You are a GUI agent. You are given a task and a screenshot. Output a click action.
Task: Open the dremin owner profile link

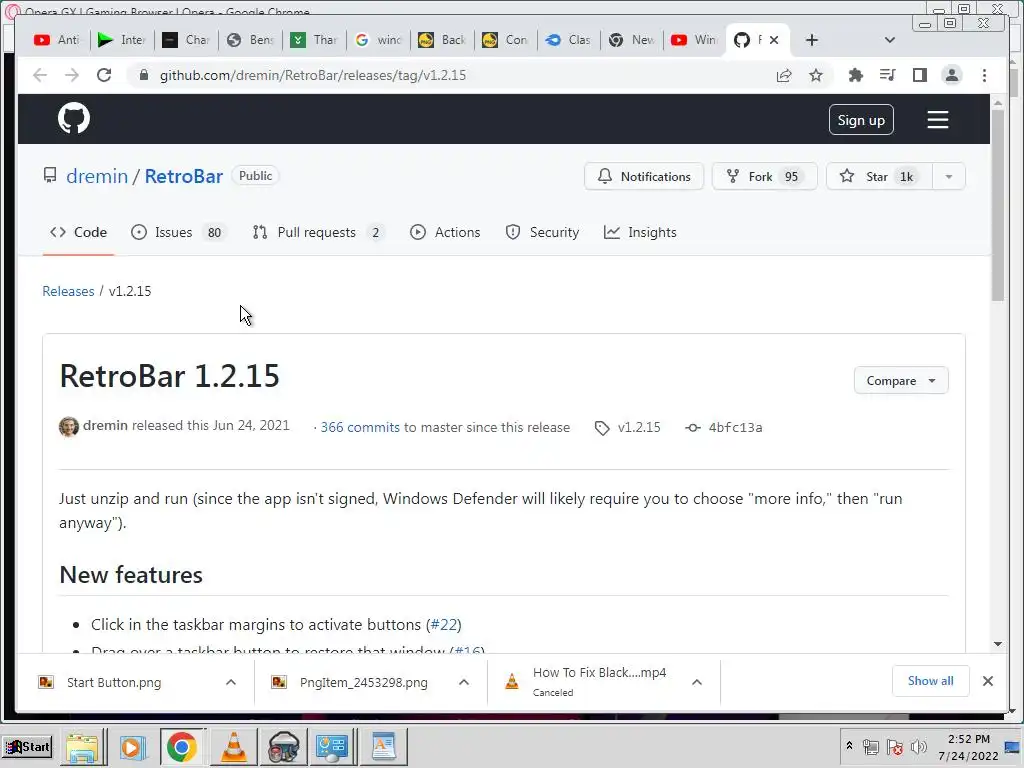click(97, 176)
